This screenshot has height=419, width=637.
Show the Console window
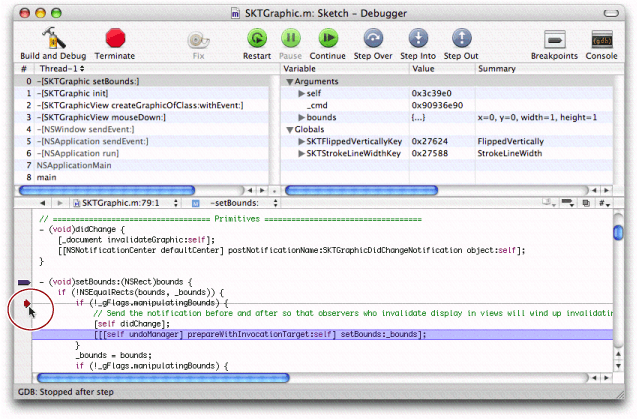point(602,39)
